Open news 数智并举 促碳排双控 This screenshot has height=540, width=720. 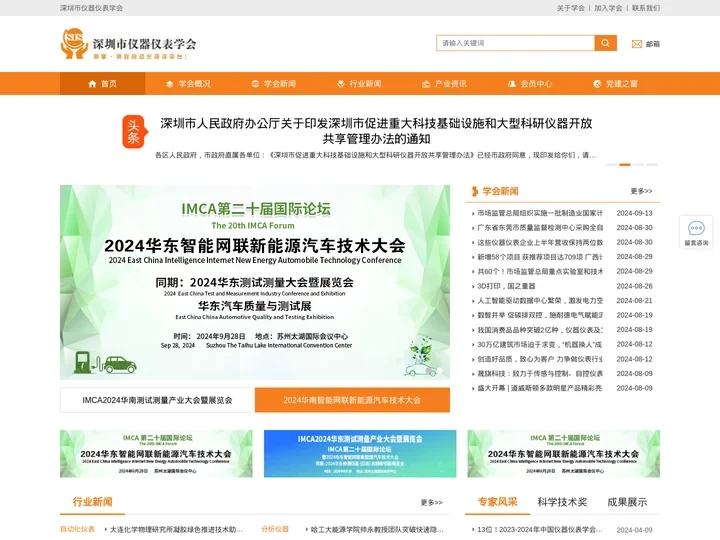coord(540,315)
